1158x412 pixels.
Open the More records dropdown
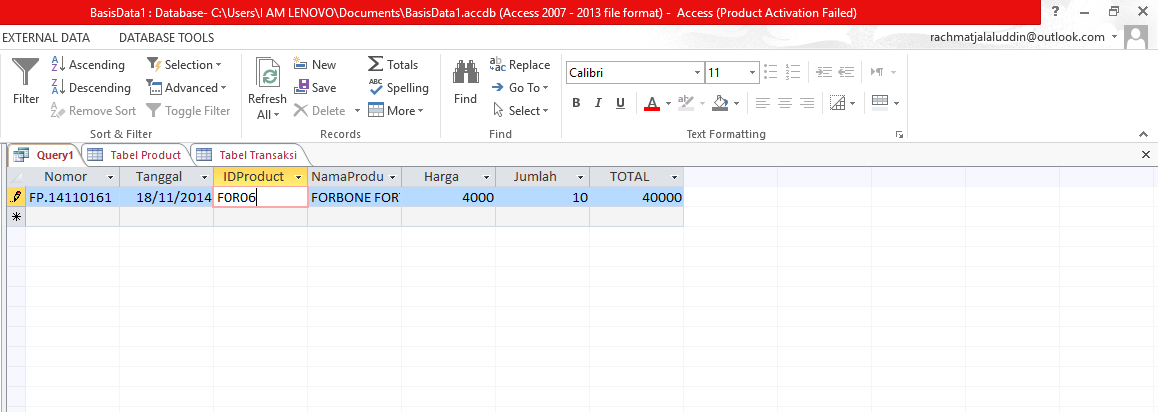tap(395, 111)
